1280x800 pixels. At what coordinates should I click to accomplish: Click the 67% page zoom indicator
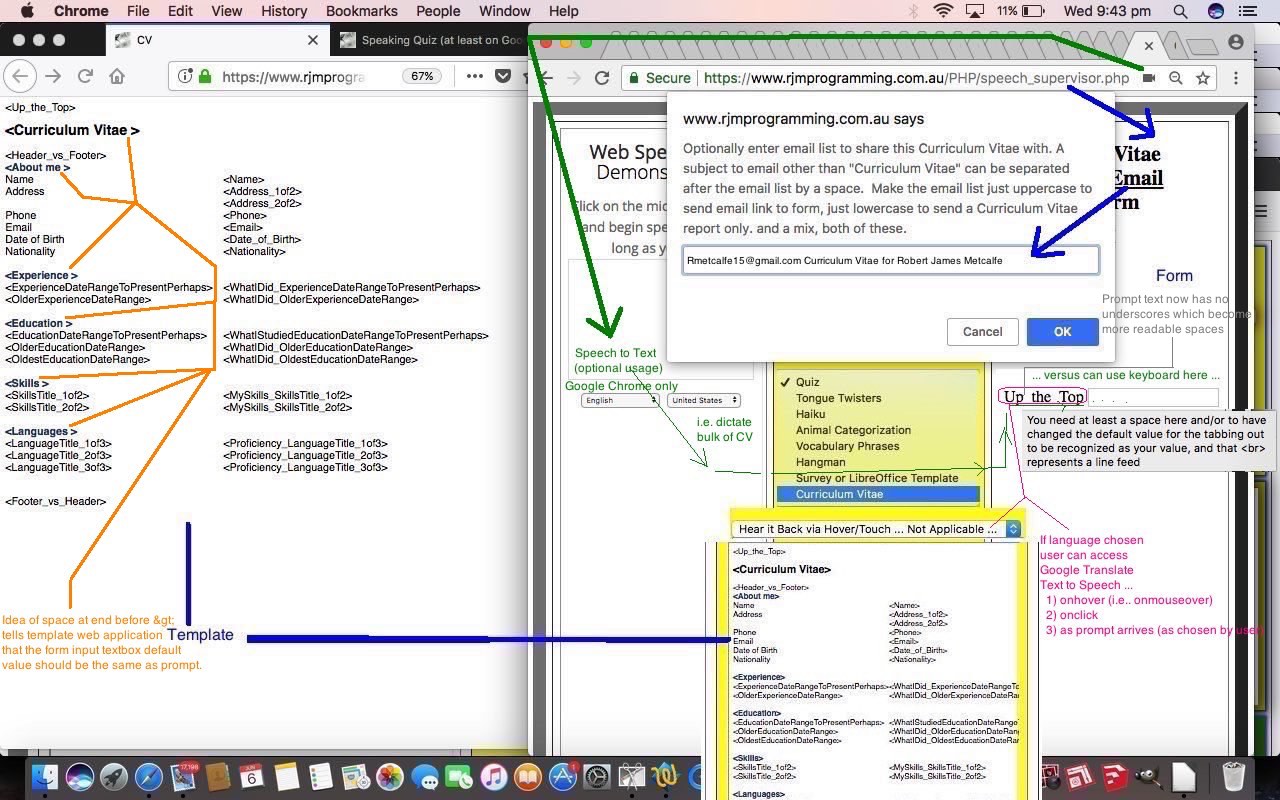coord(424,75)
